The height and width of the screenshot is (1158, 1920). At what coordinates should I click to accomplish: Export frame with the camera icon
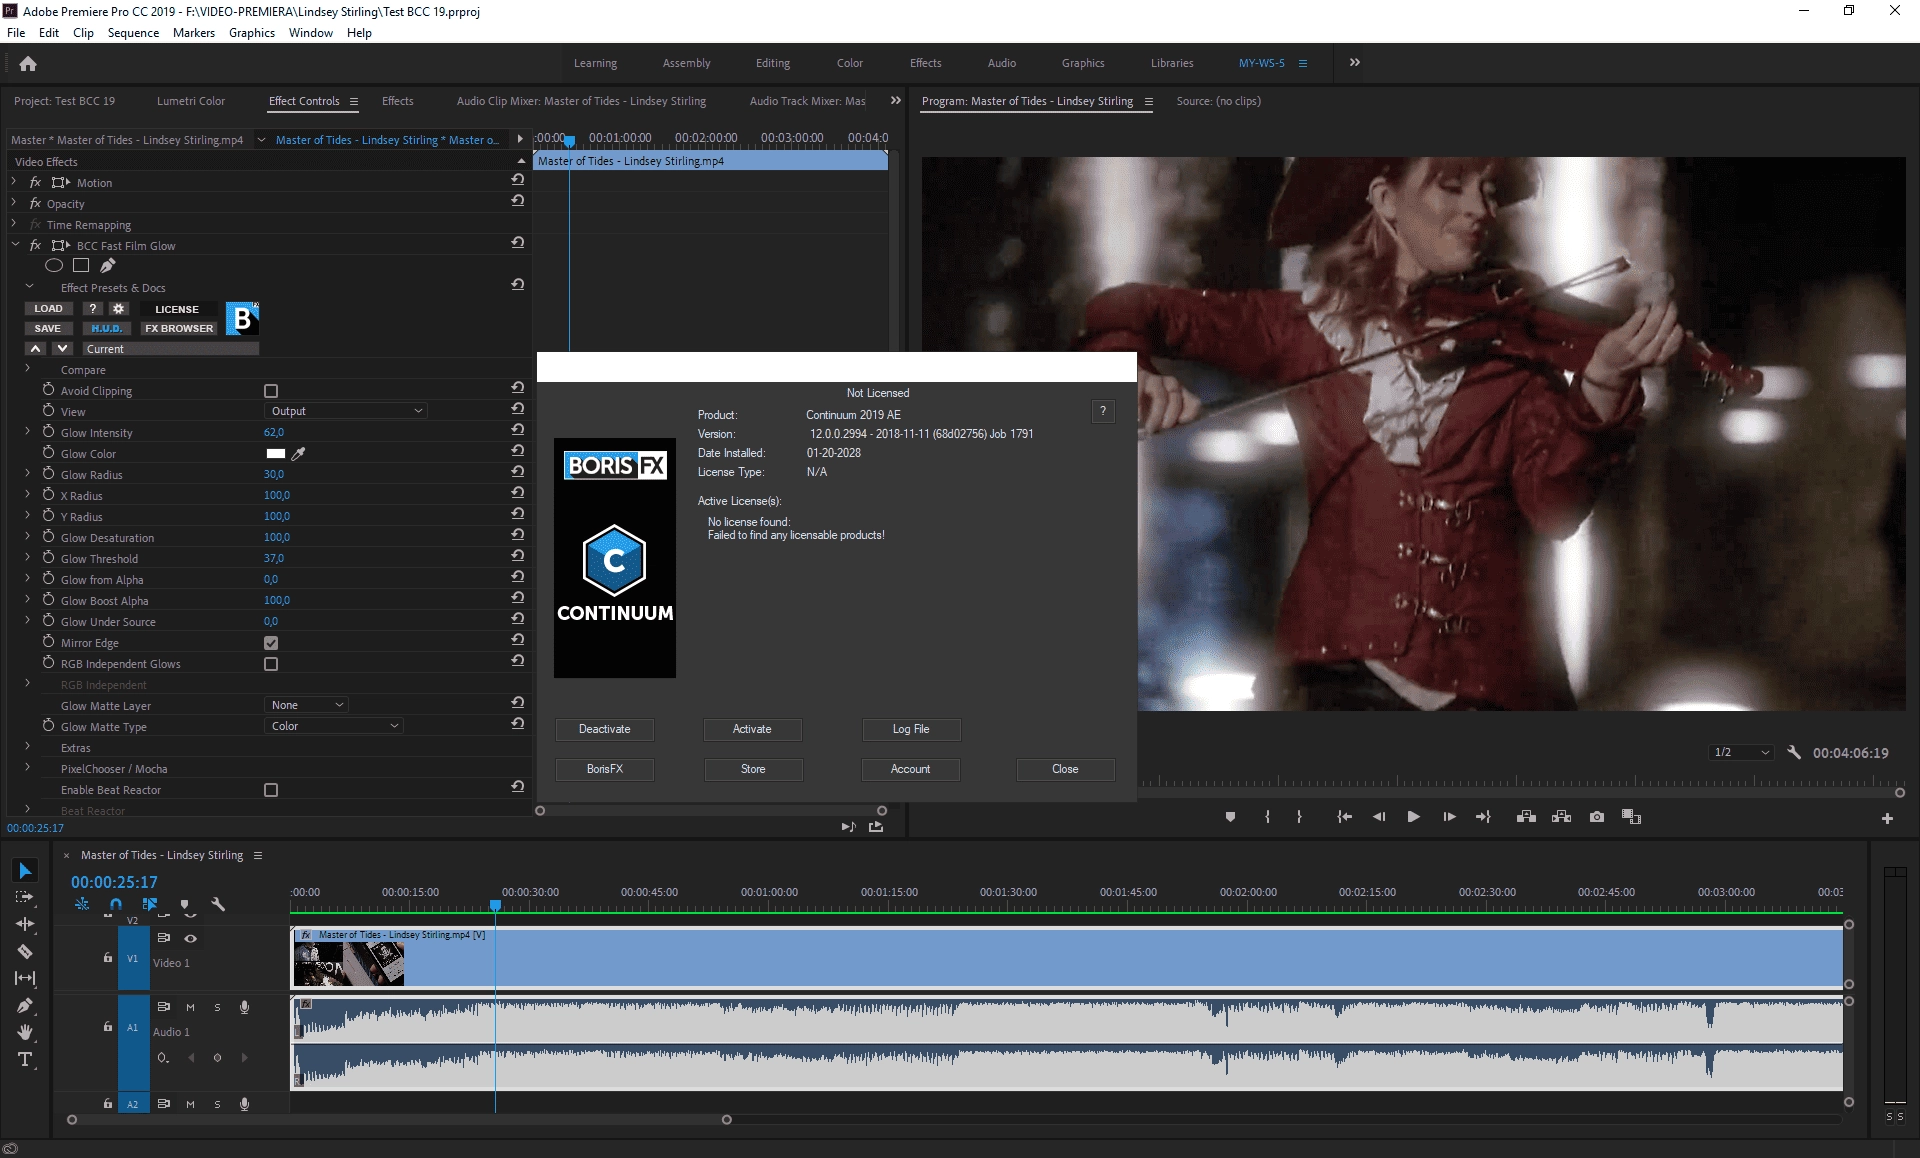click(x=1597, y=817)
